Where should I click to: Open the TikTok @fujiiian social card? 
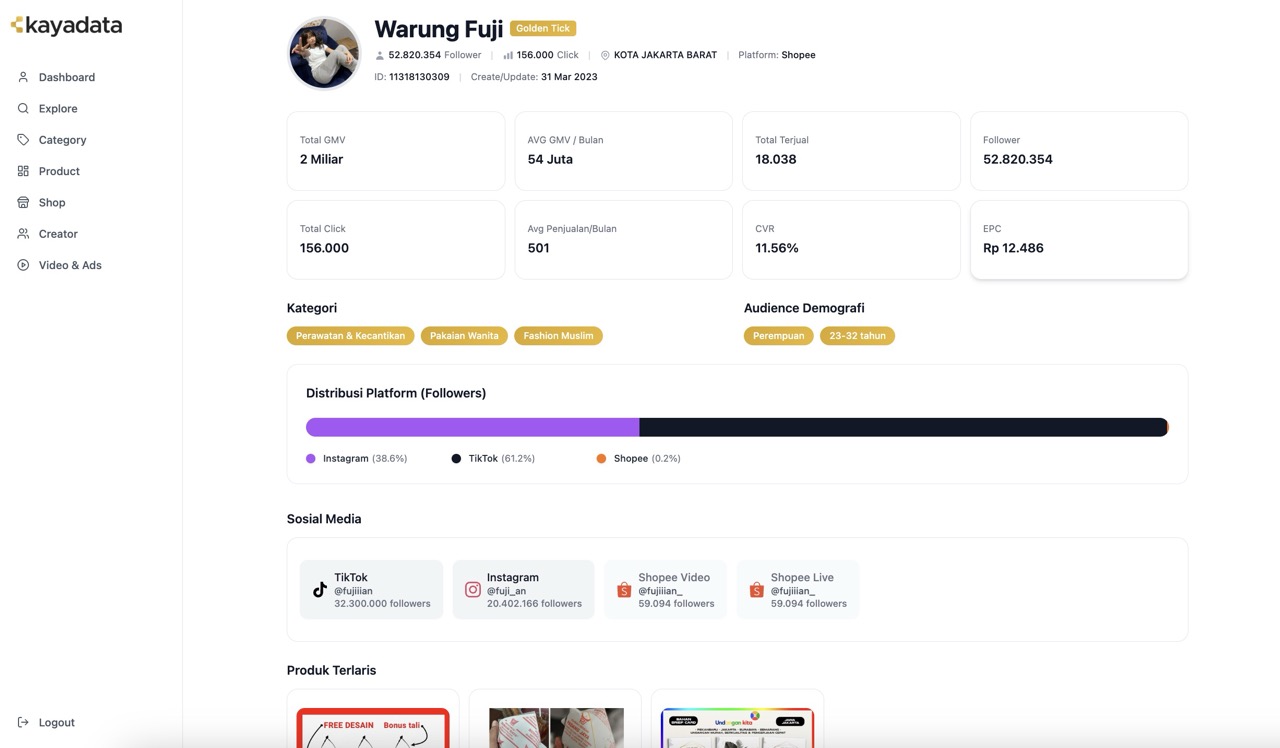371,590
